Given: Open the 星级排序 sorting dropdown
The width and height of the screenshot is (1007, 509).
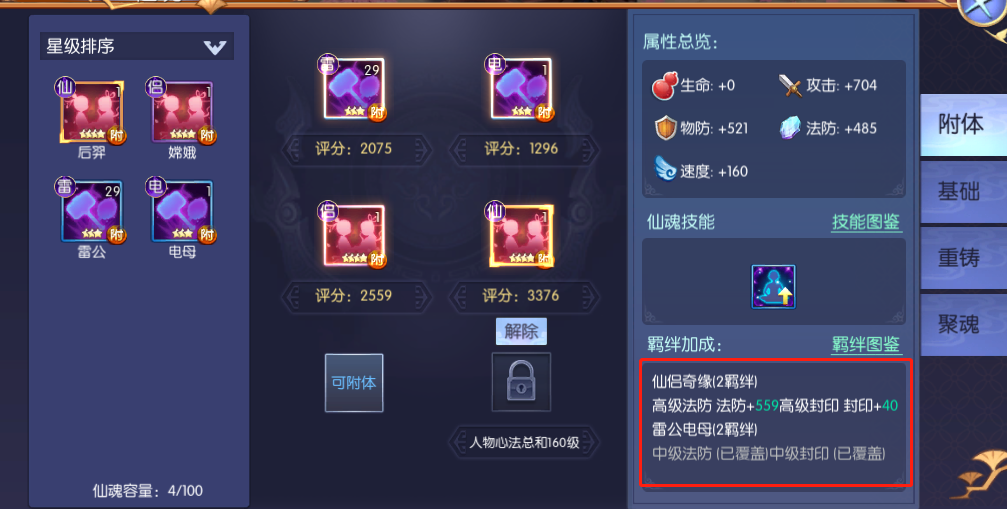Looking at the screenshot, I should tap(137, 46).
